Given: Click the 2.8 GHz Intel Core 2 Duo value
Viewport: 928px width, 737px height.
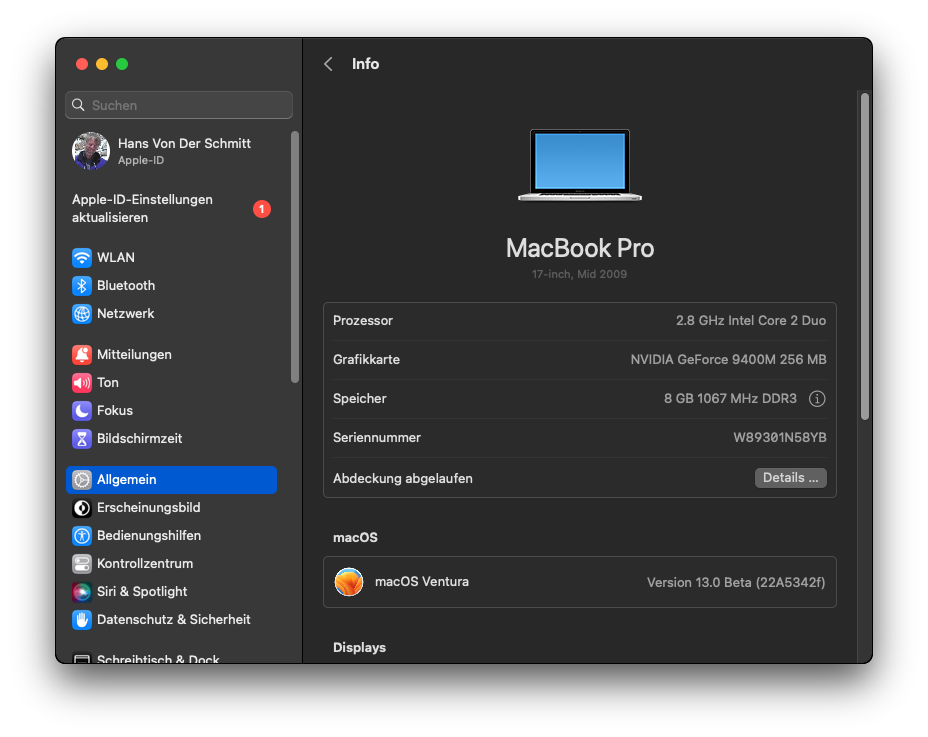Looking at the screenshot, I should pos(751,320).
